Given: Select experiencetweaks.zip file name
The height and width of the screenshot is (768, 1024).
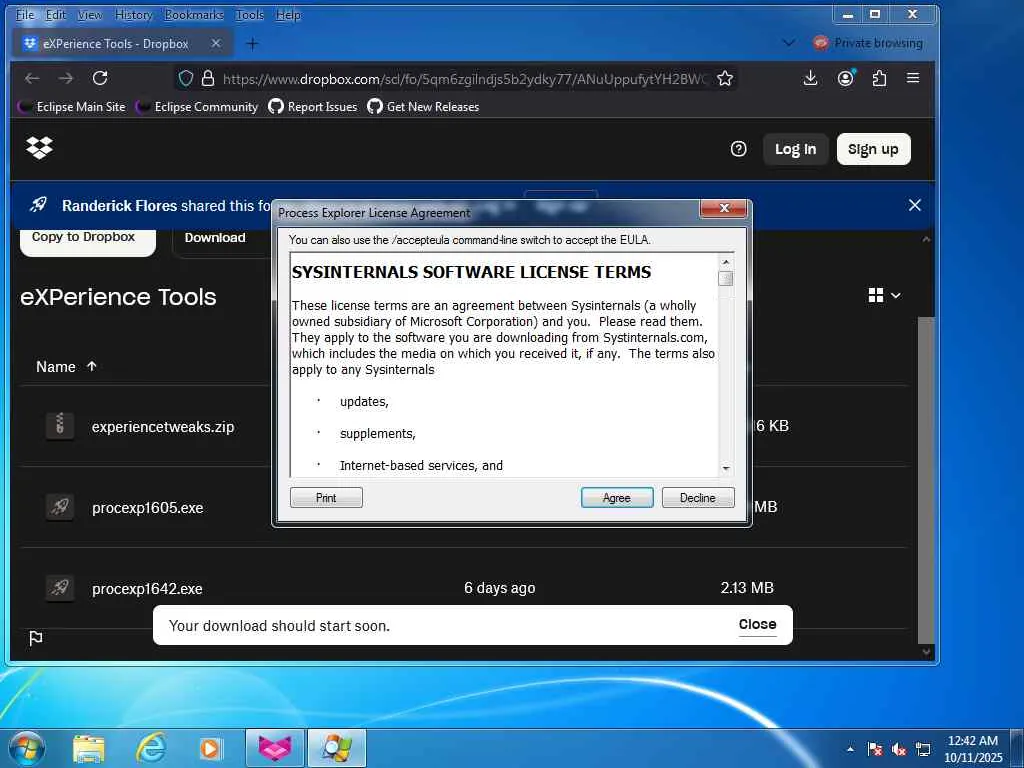Looking at the screenshot, I should (x=163, y=426).
